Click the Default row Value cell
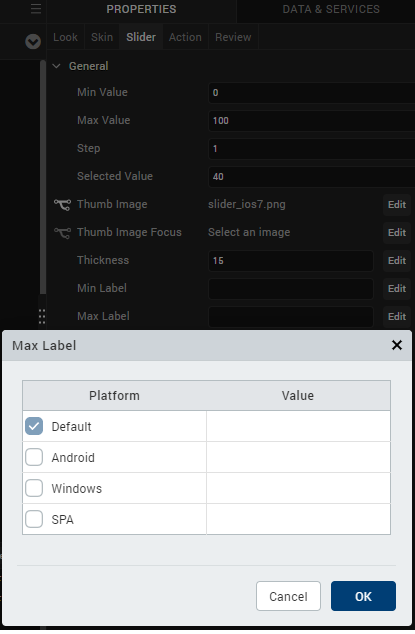415x634 pixels. 299,426
